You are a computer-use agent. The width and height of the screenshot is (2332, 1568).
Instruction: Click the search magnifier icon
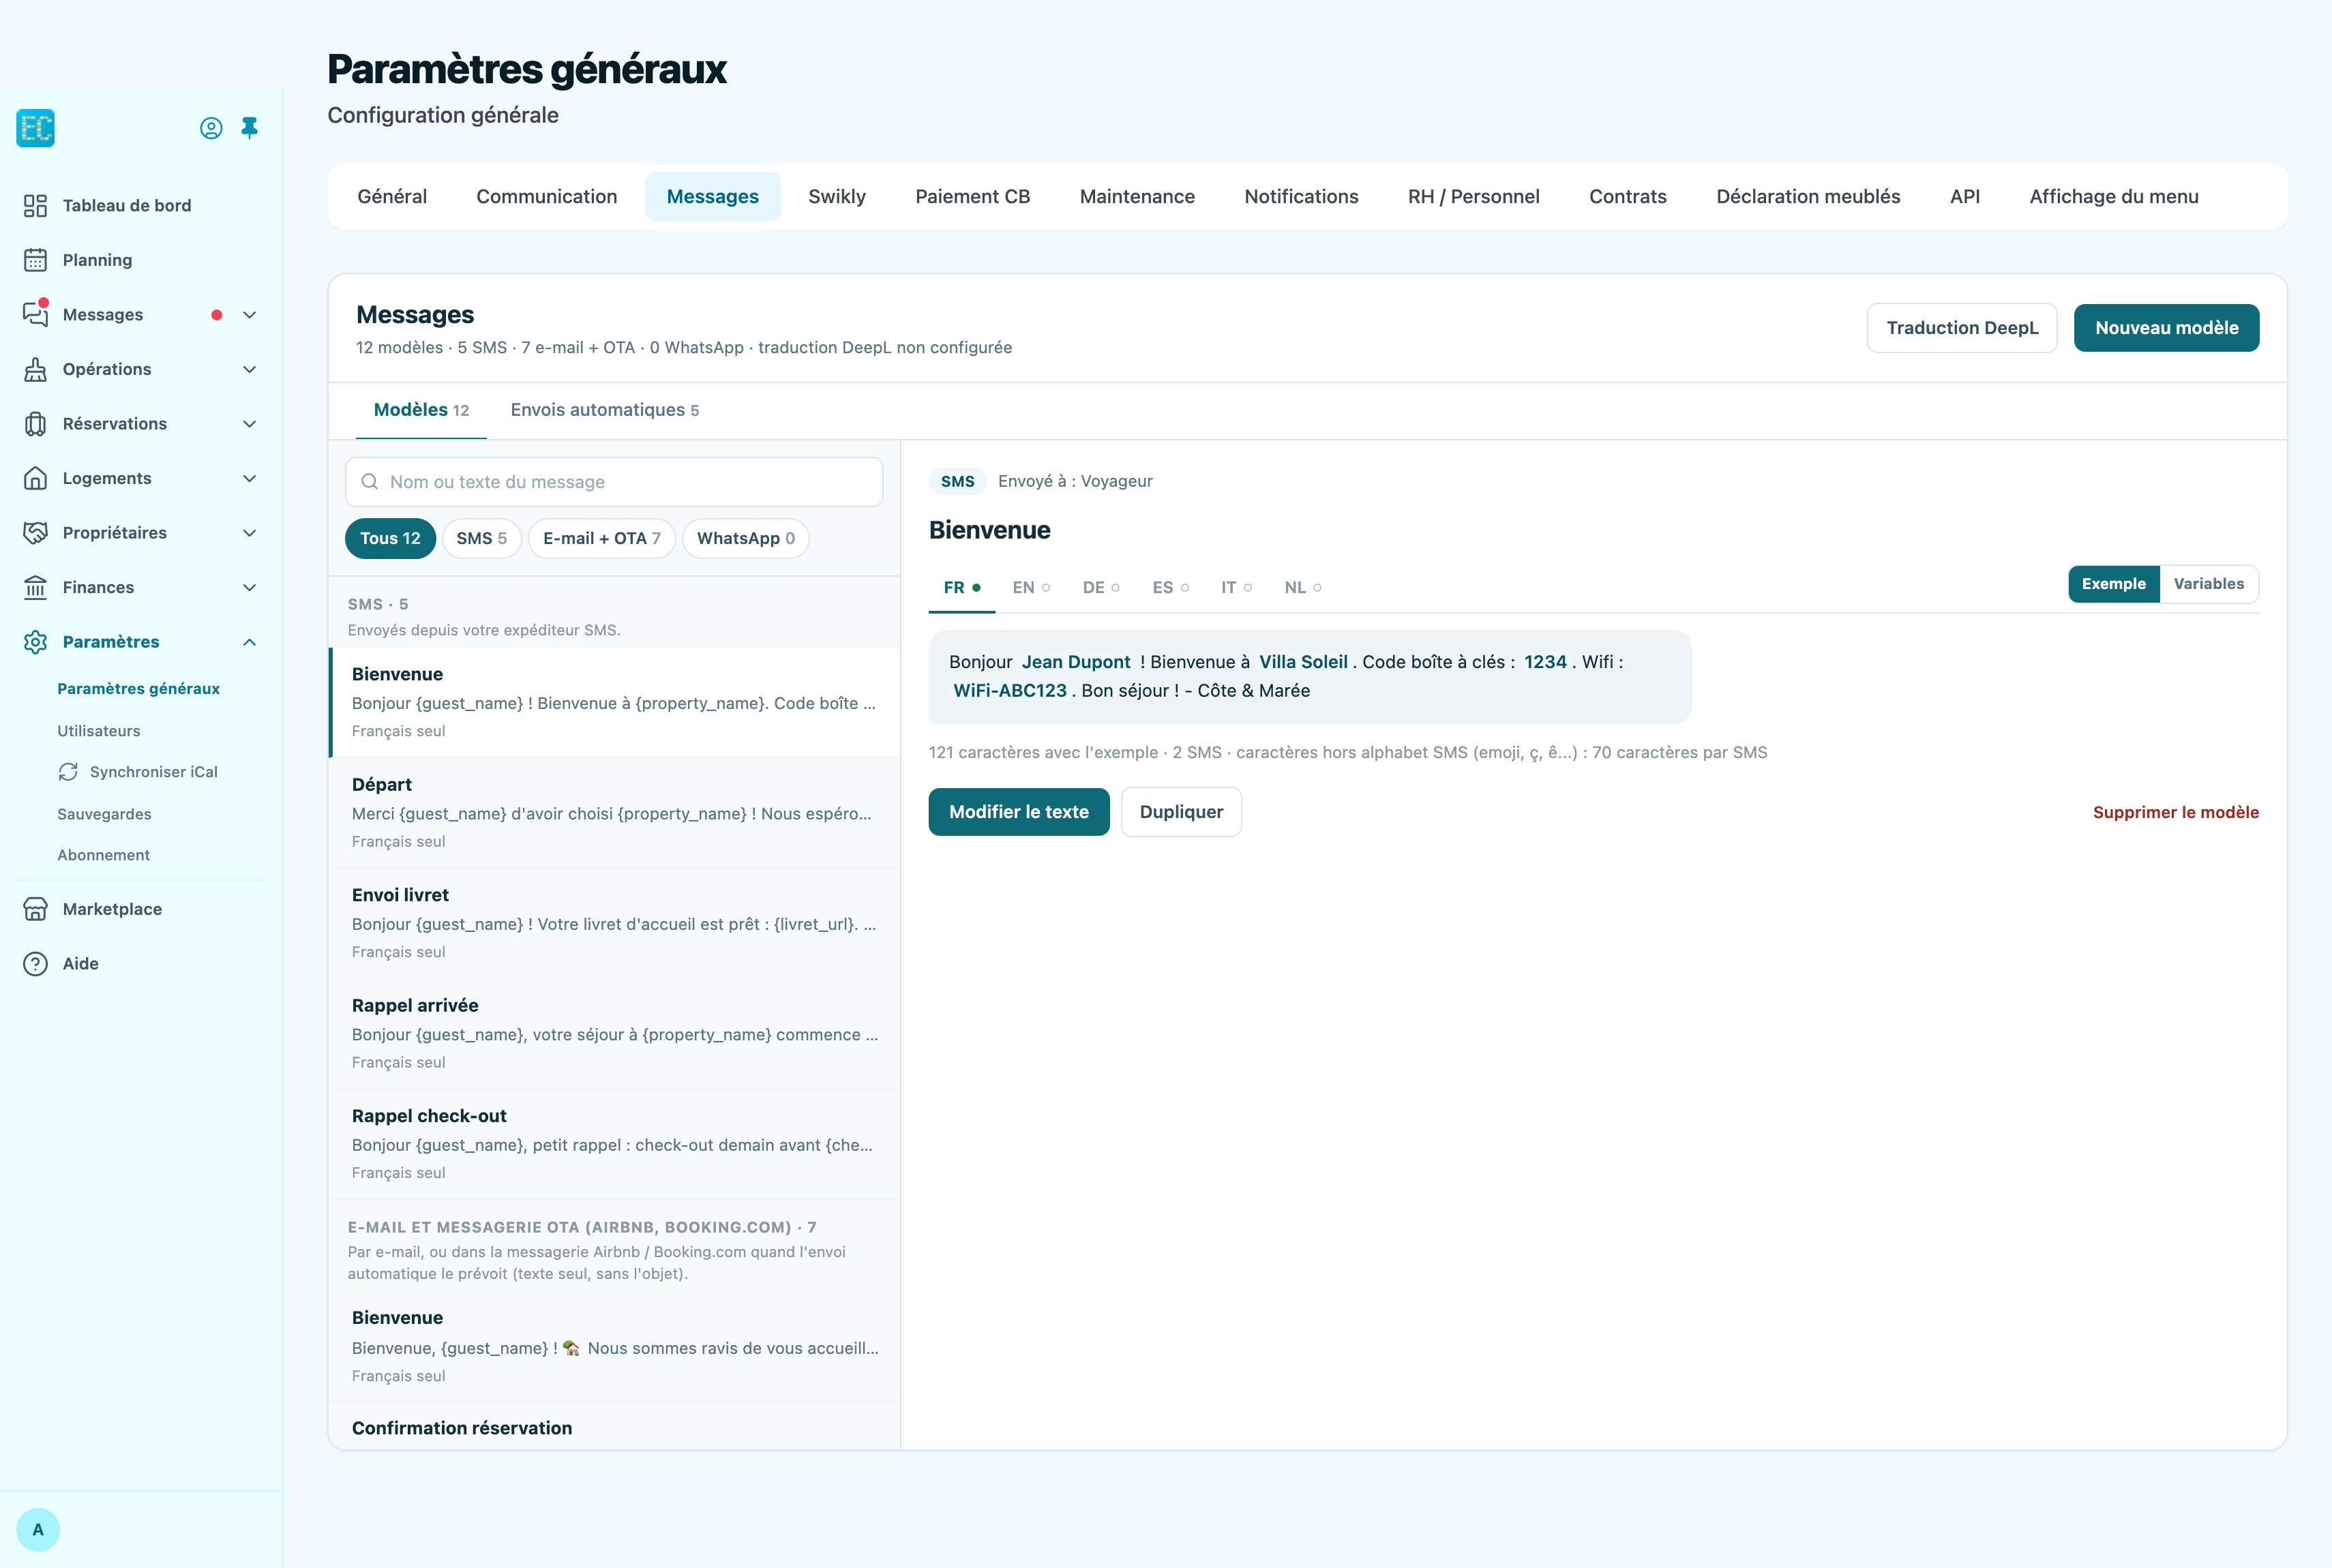coord(369,482)
